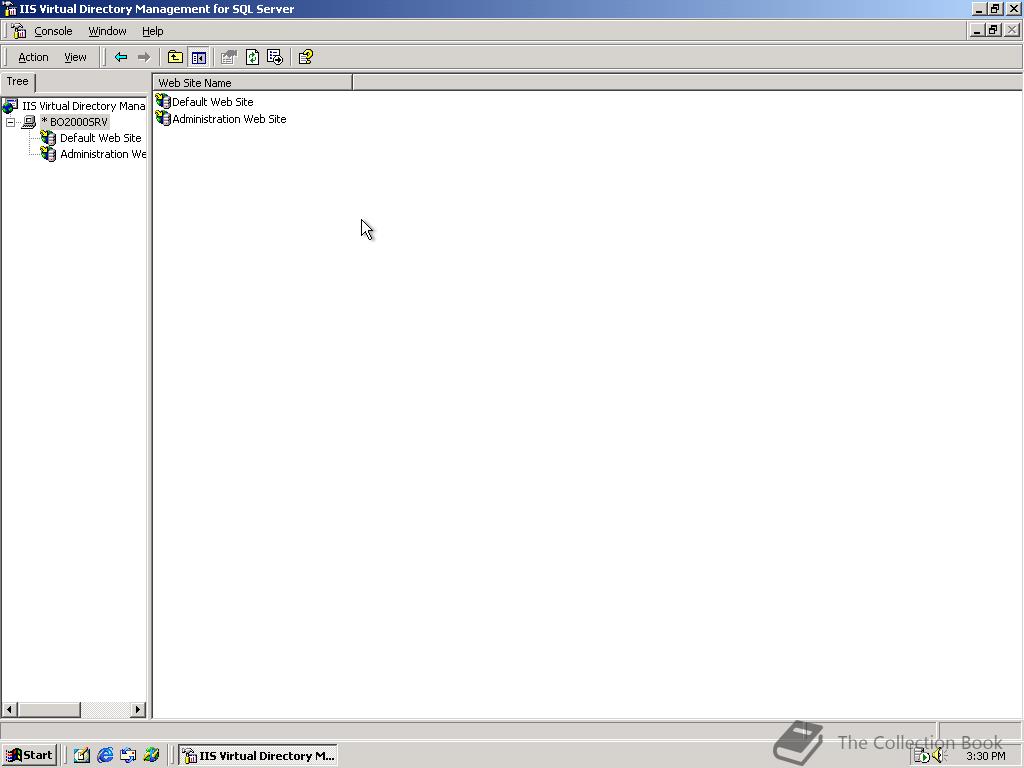Viewport: 1024px width, 768px height.
Task: Click Default Web Site icon in tree
Action: [48, 138]
